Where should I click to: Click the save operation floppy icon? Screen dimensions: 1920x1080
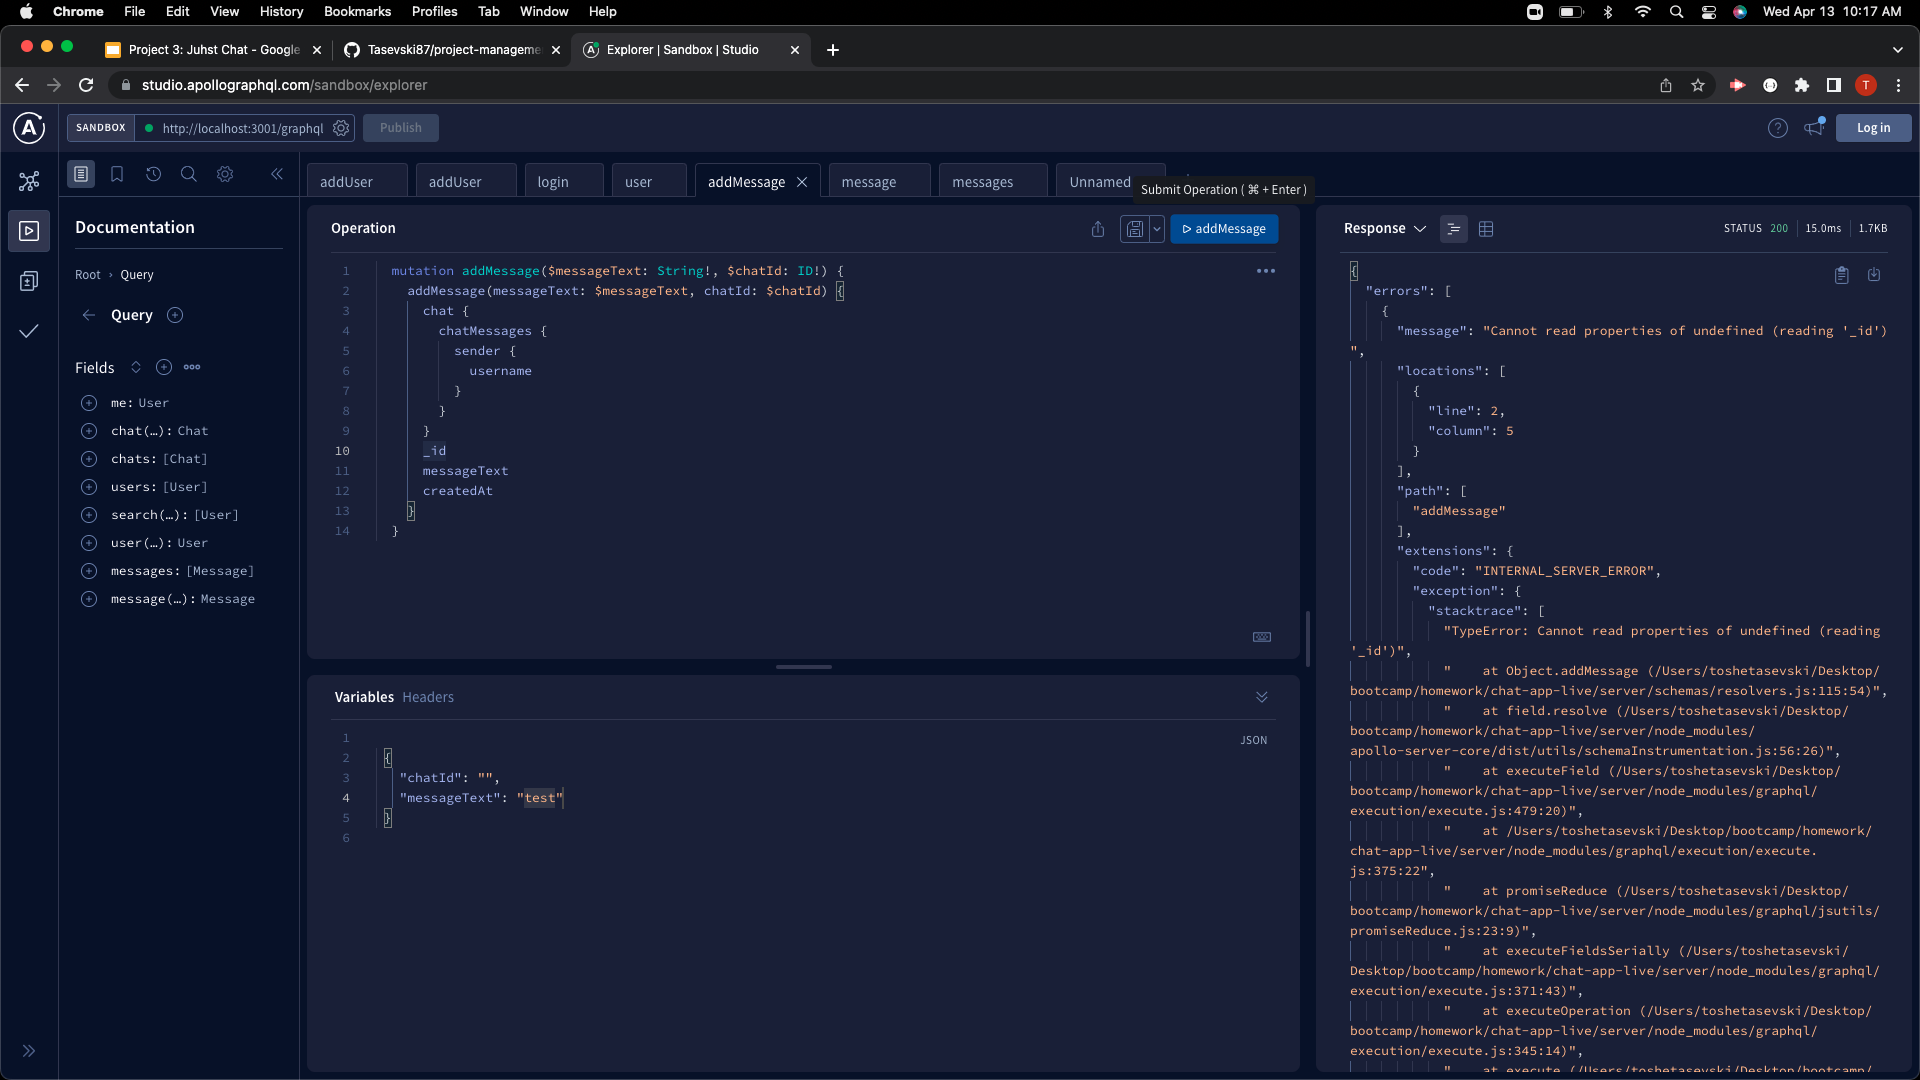[x=1136, y=229]
